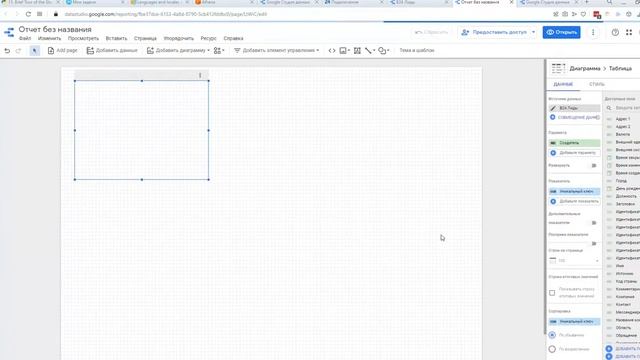
Task: Click Добавить данные in the toolbar
Action: pyautogui.click(x=112, y=51)
